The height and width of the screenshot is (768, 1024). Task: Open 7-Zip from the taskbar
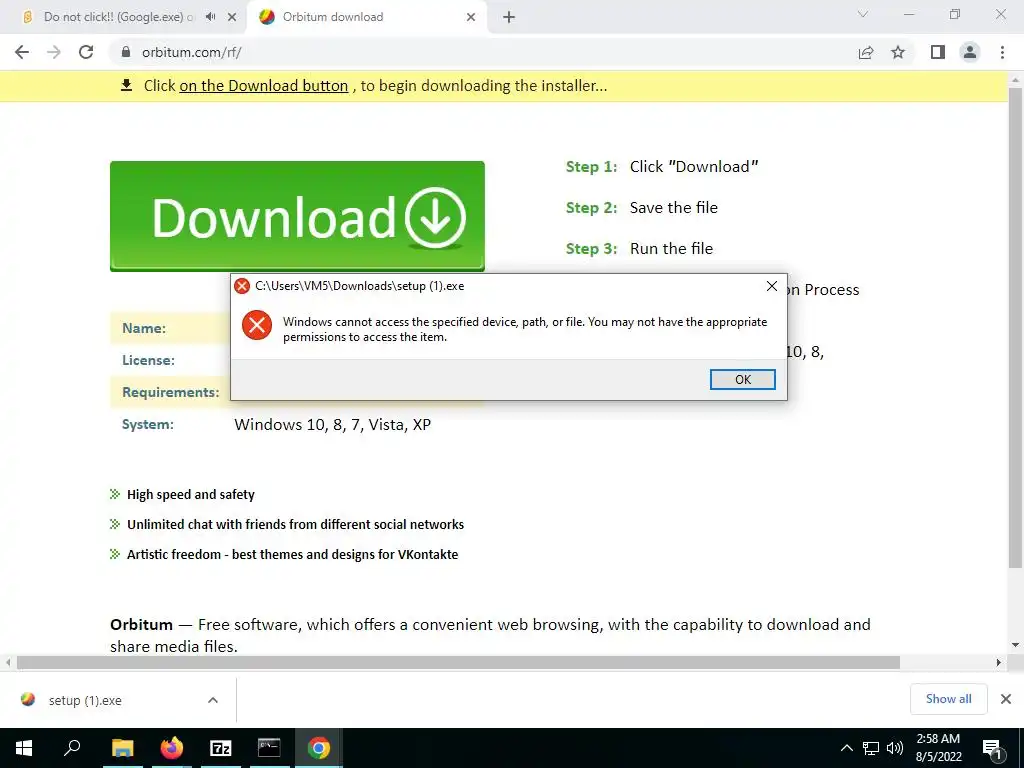(x=221, y=748)
